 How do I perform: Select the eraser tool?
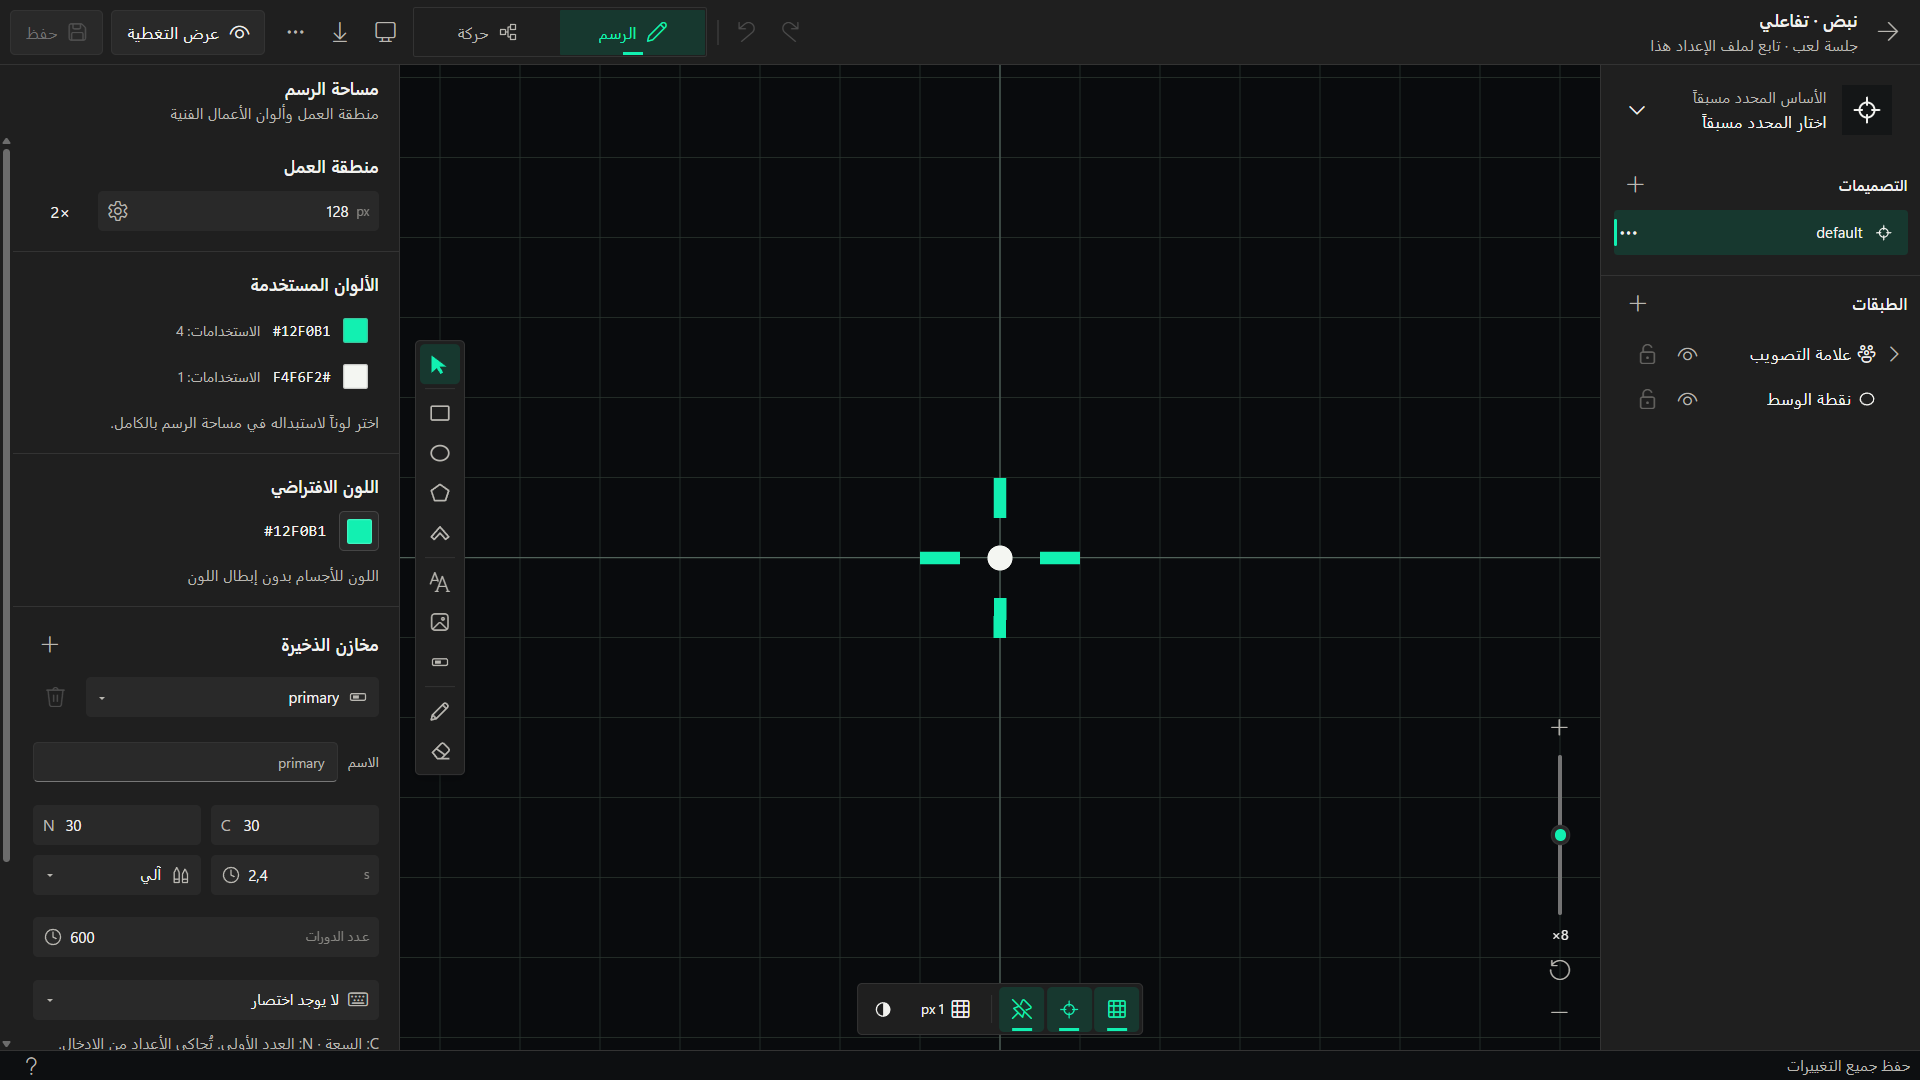click(439, 751)
